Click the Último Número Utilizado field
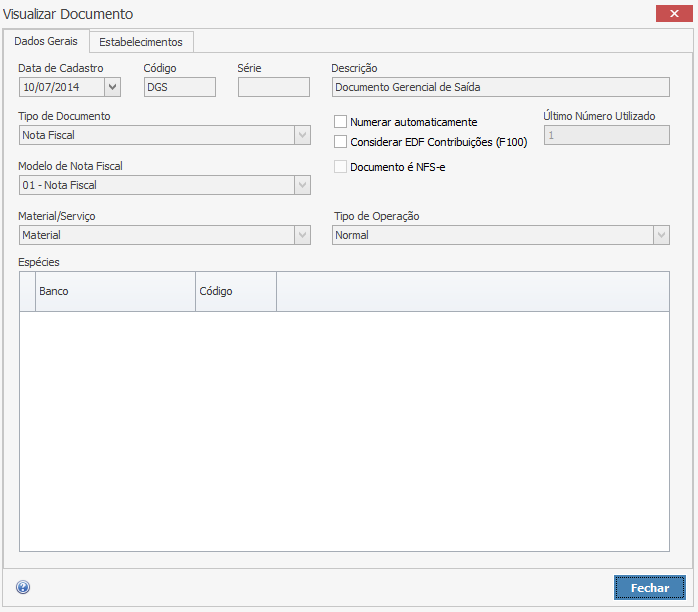 point(606,135)
